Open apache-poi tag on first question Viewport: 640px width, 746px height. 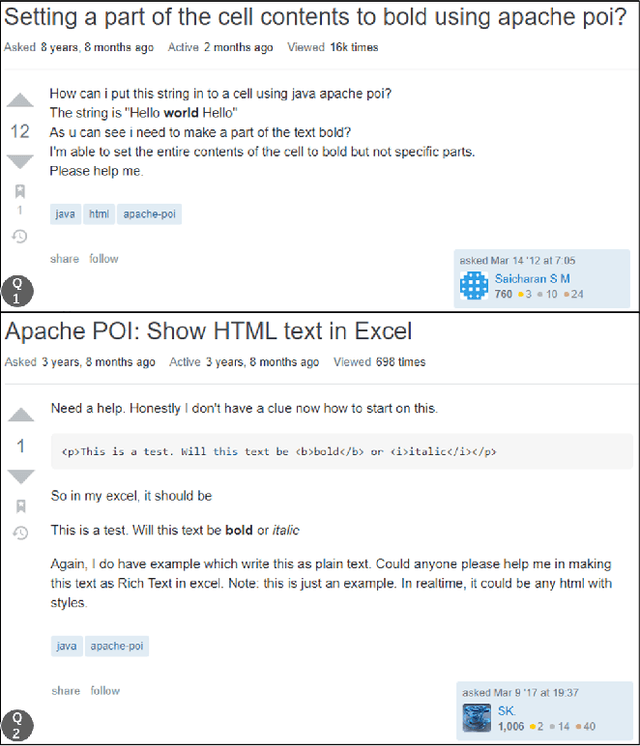pyautogui.click(x=149, y=214)
